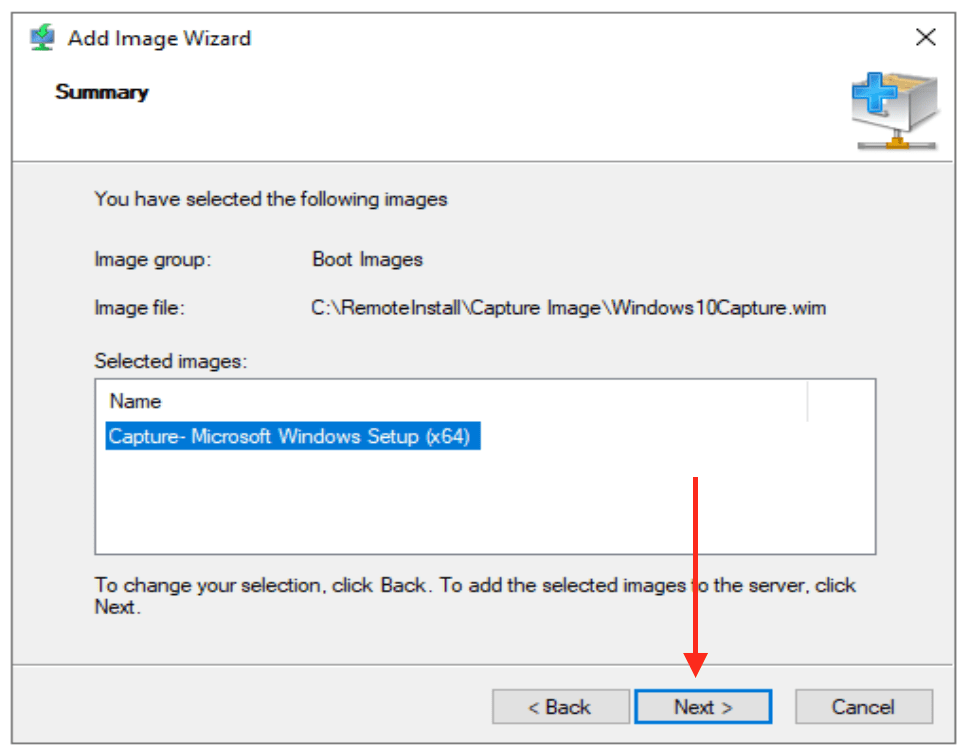Click the Summary heading text
The height and width of the screenshot is (752, 968).
(102, 92)
